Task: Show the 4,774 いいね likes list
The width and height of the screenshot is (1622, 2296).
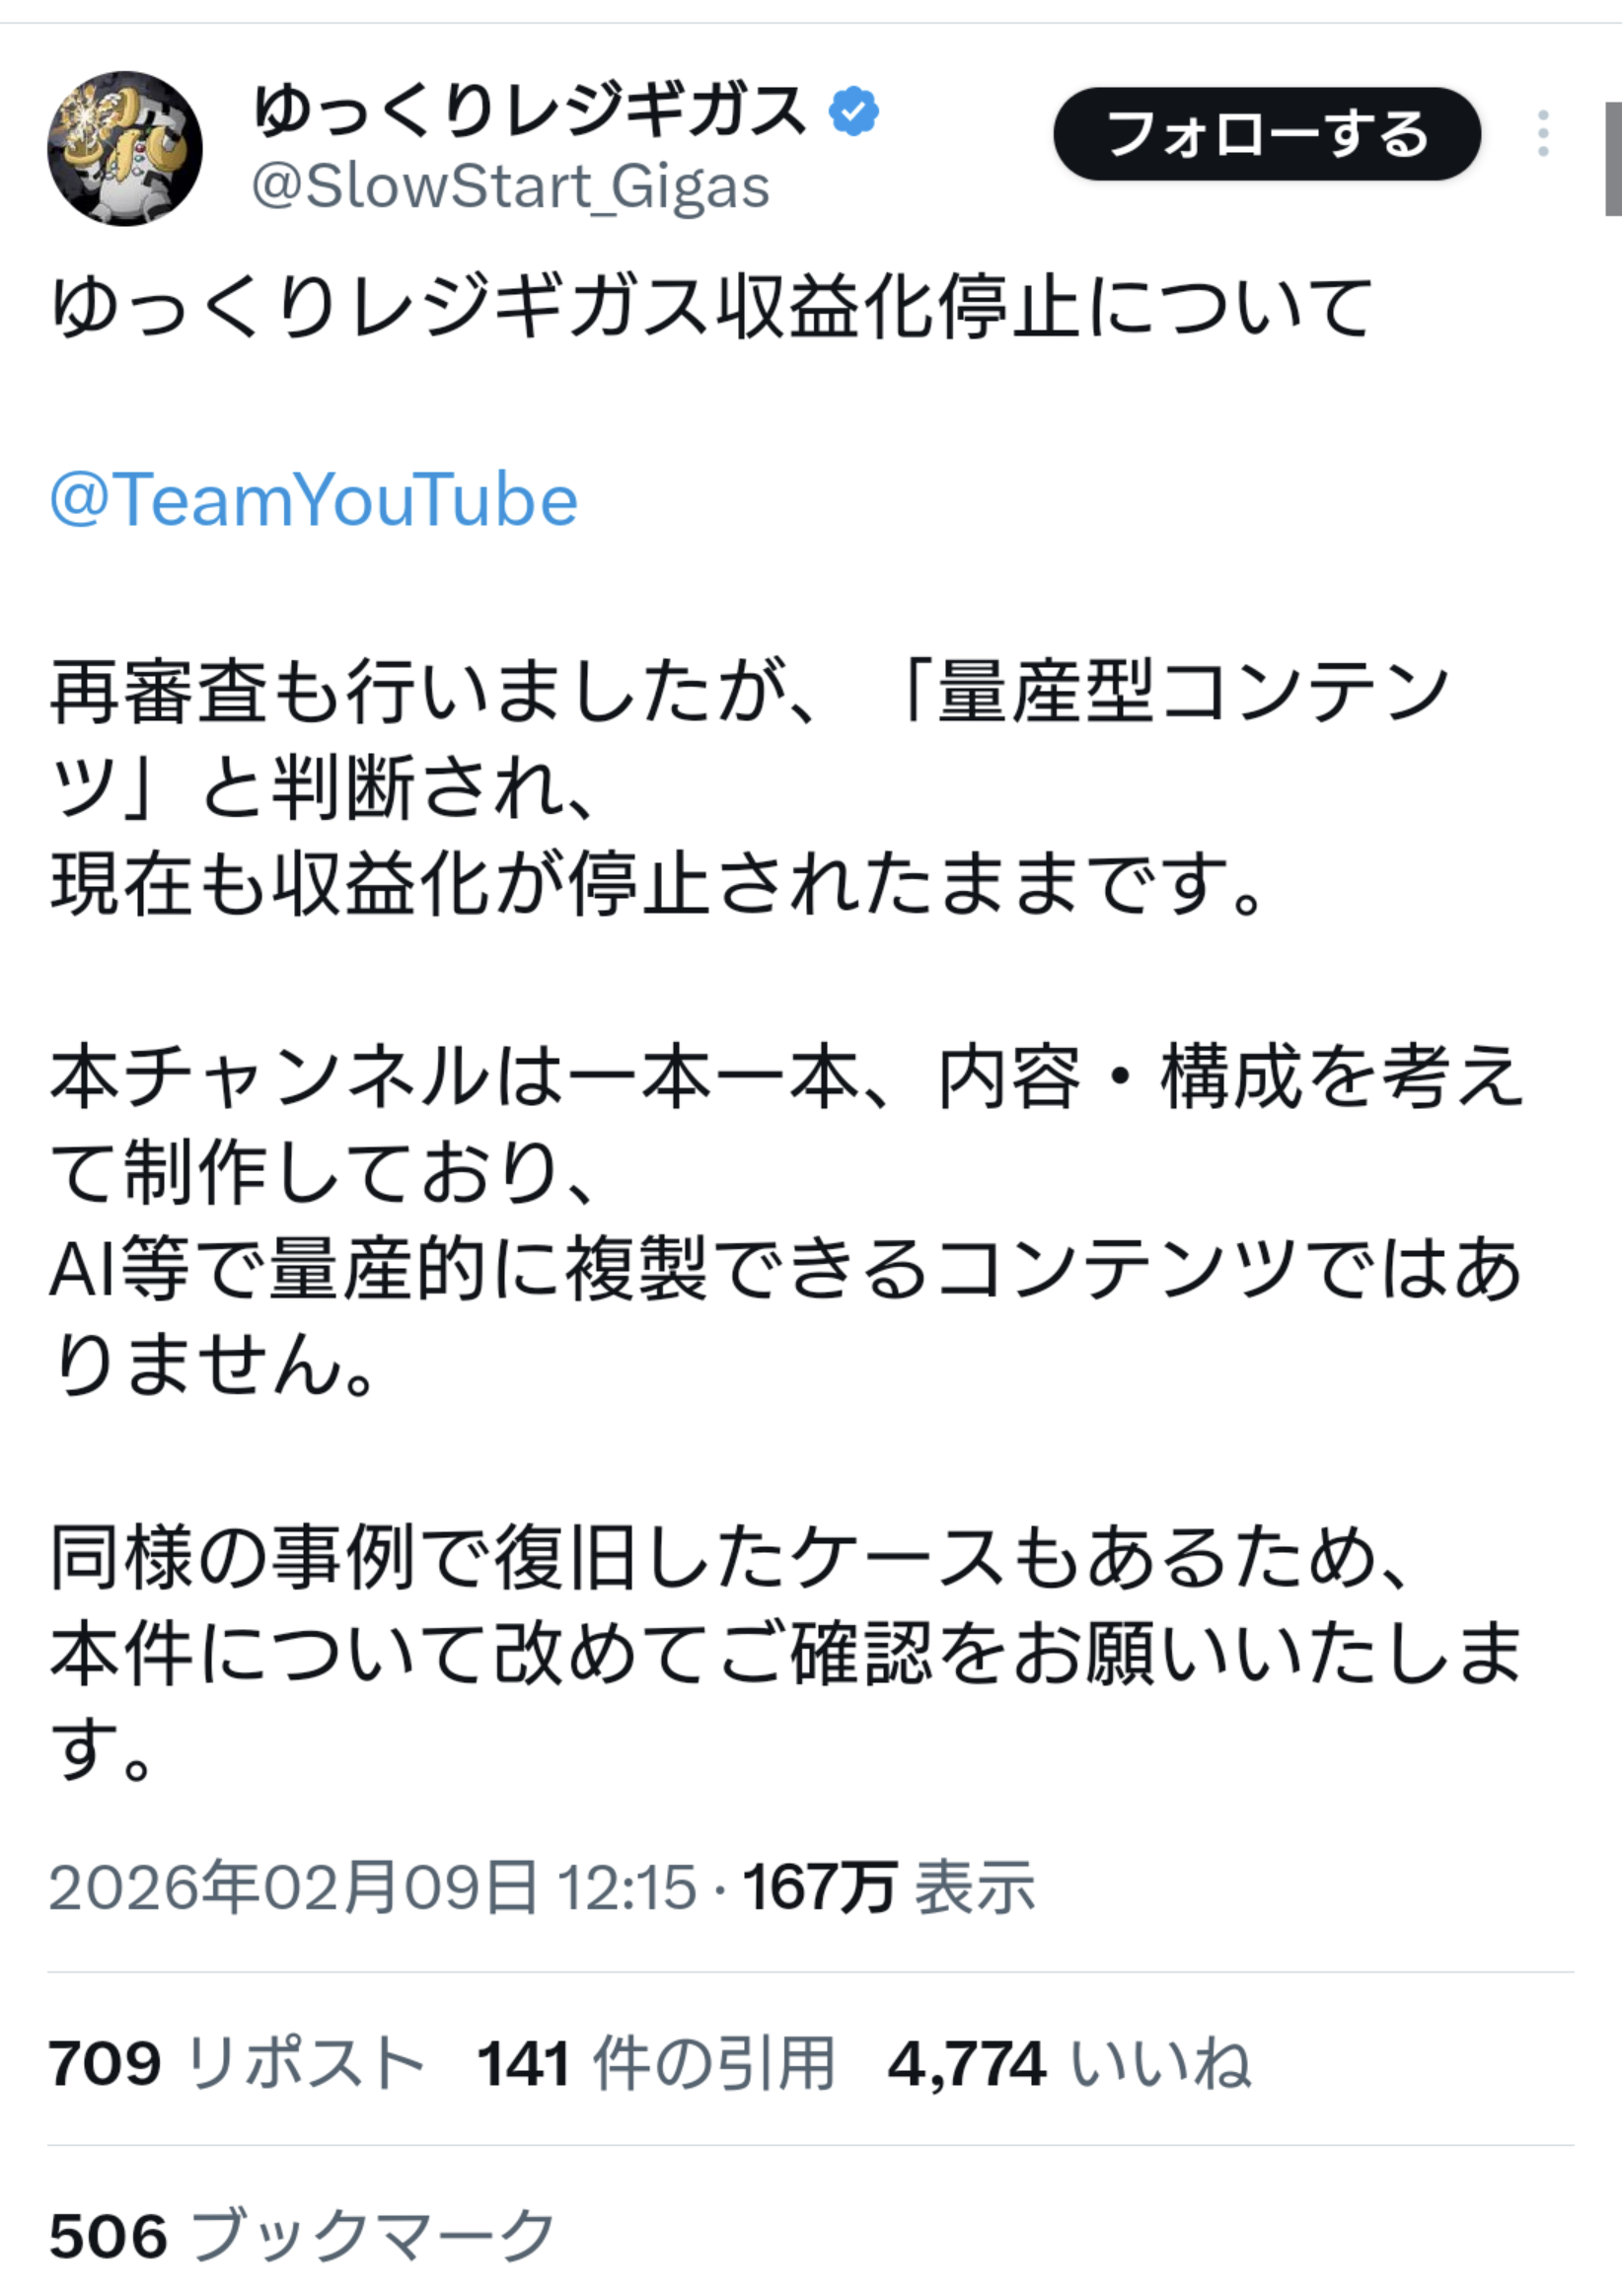Action: [x=1069, y=2063]
